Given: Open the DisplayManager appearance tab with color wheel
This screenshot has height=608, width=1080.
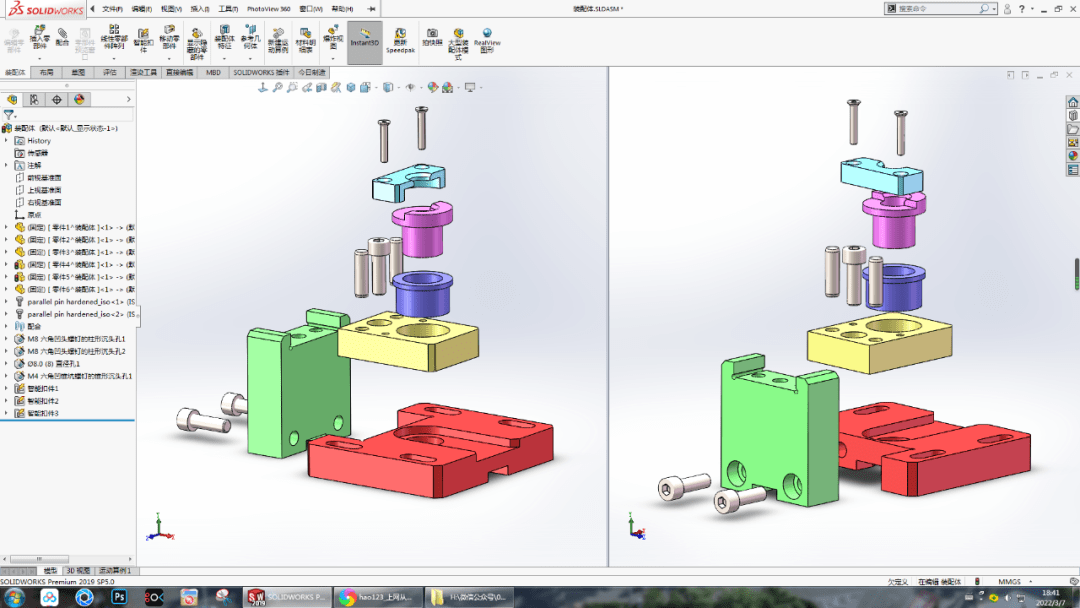Looking at the screenshot, I should point(79,98).
